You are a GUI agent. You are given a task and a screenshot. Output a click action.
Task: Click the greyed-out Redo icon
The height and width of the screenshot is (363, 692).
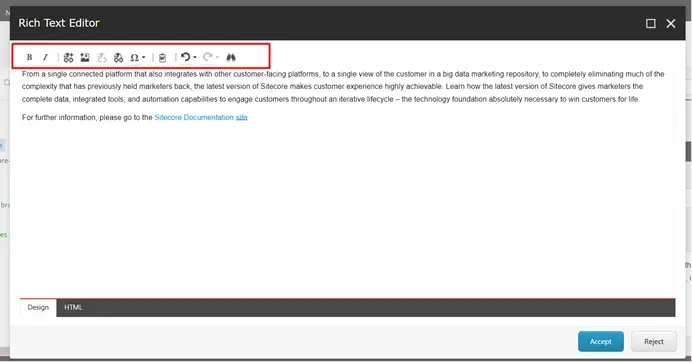click(x=207, y=57)
